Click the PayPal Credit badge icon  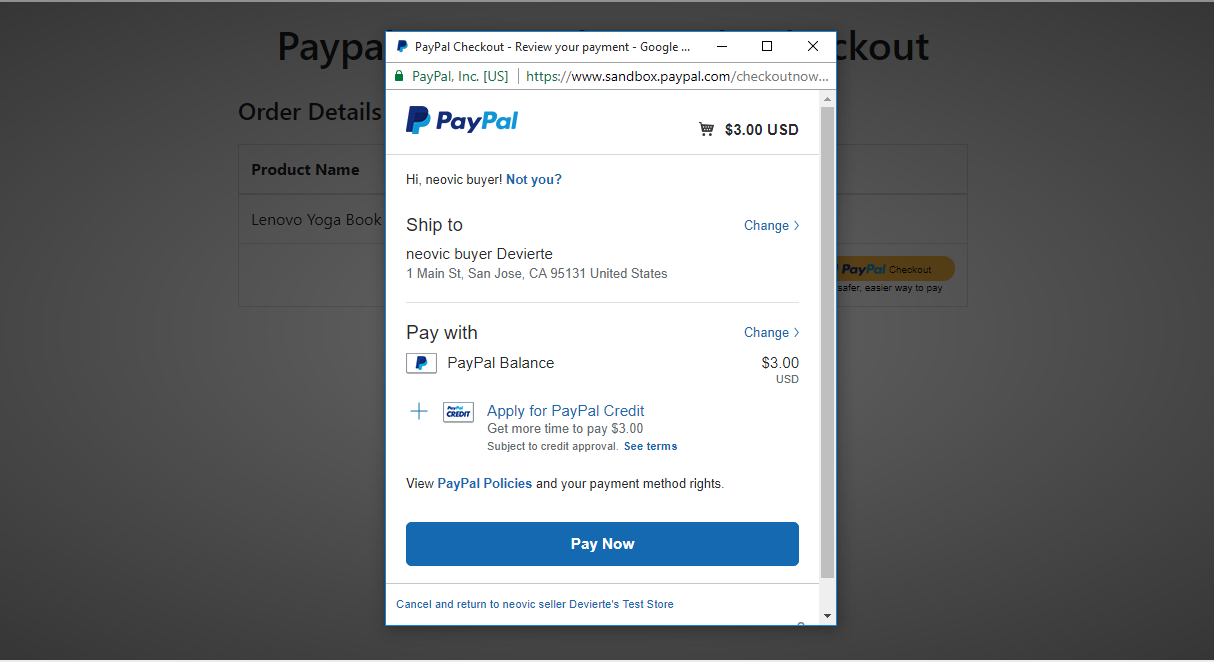click(458, 412)
